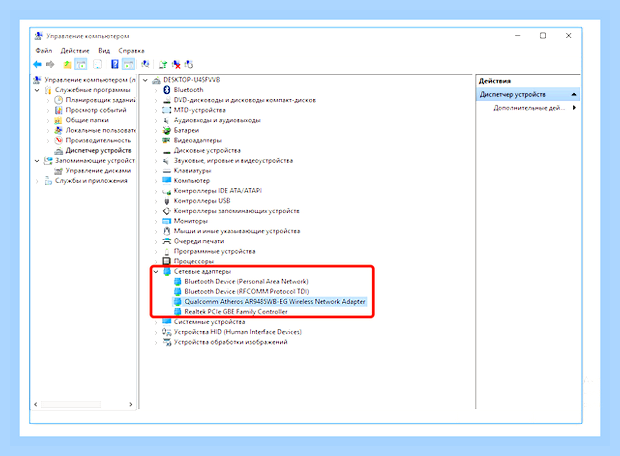Open the Действие menu
Screen dimensions: 620x456
click(75, 51)
